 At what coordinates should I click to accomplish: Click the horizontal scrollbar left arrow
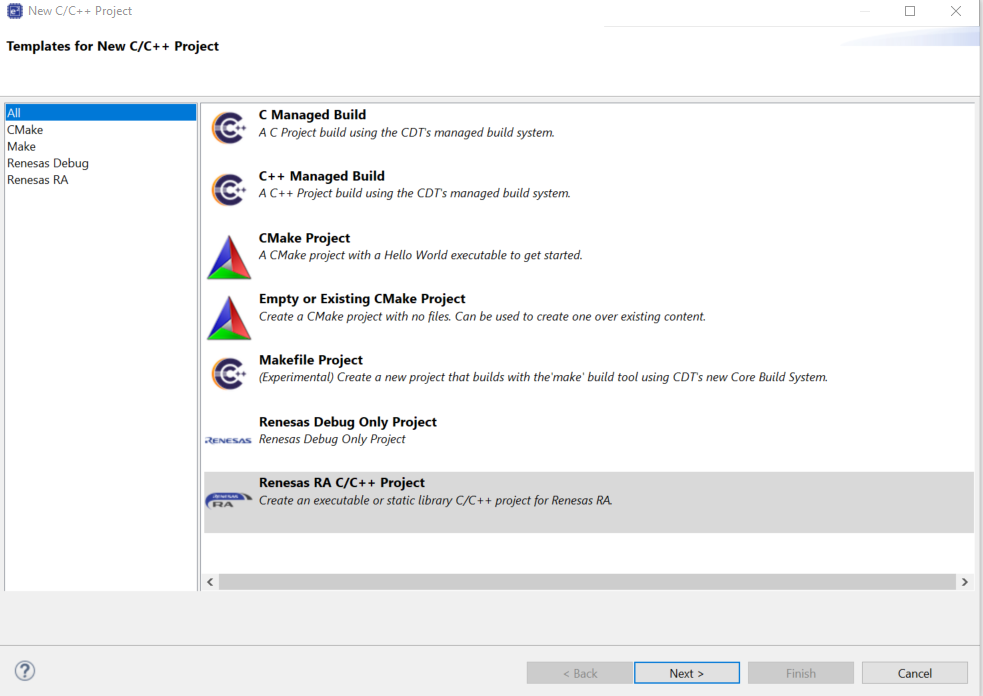tap(210, 582)
